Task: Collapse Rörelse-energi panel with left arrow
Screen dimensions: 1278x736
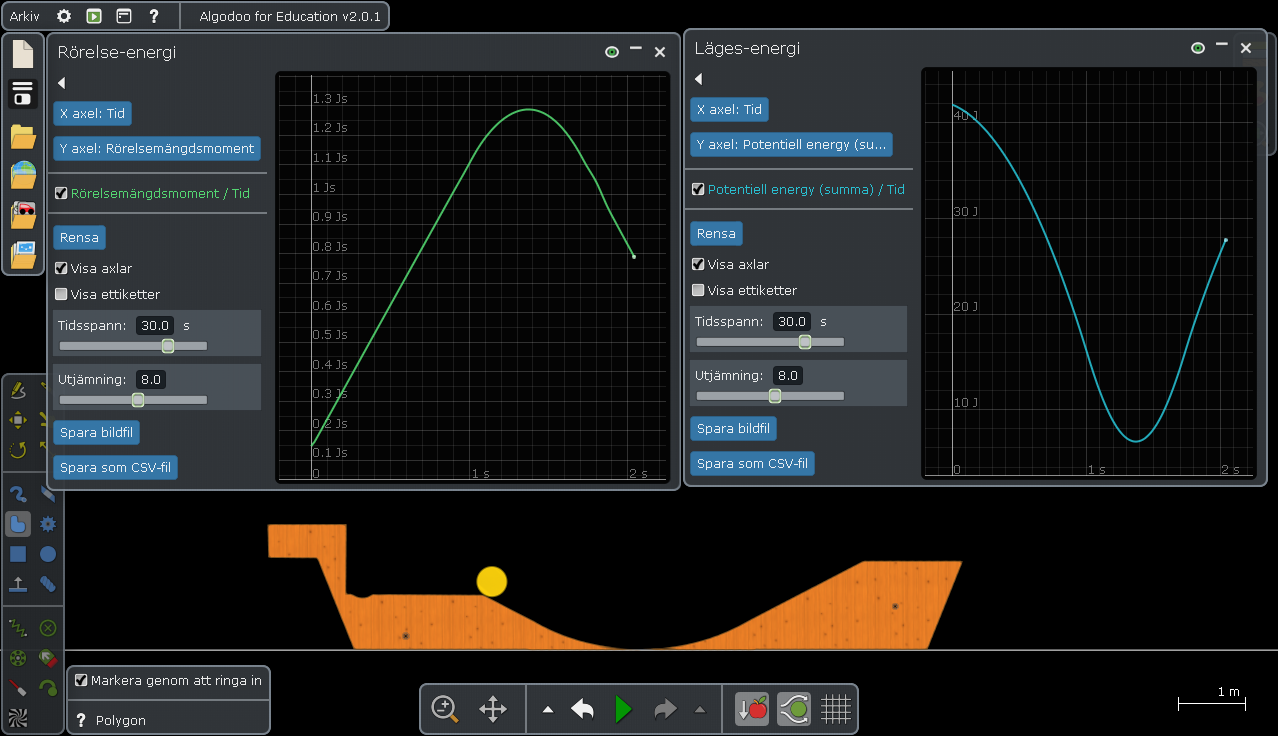Action: tap(61, 83)
